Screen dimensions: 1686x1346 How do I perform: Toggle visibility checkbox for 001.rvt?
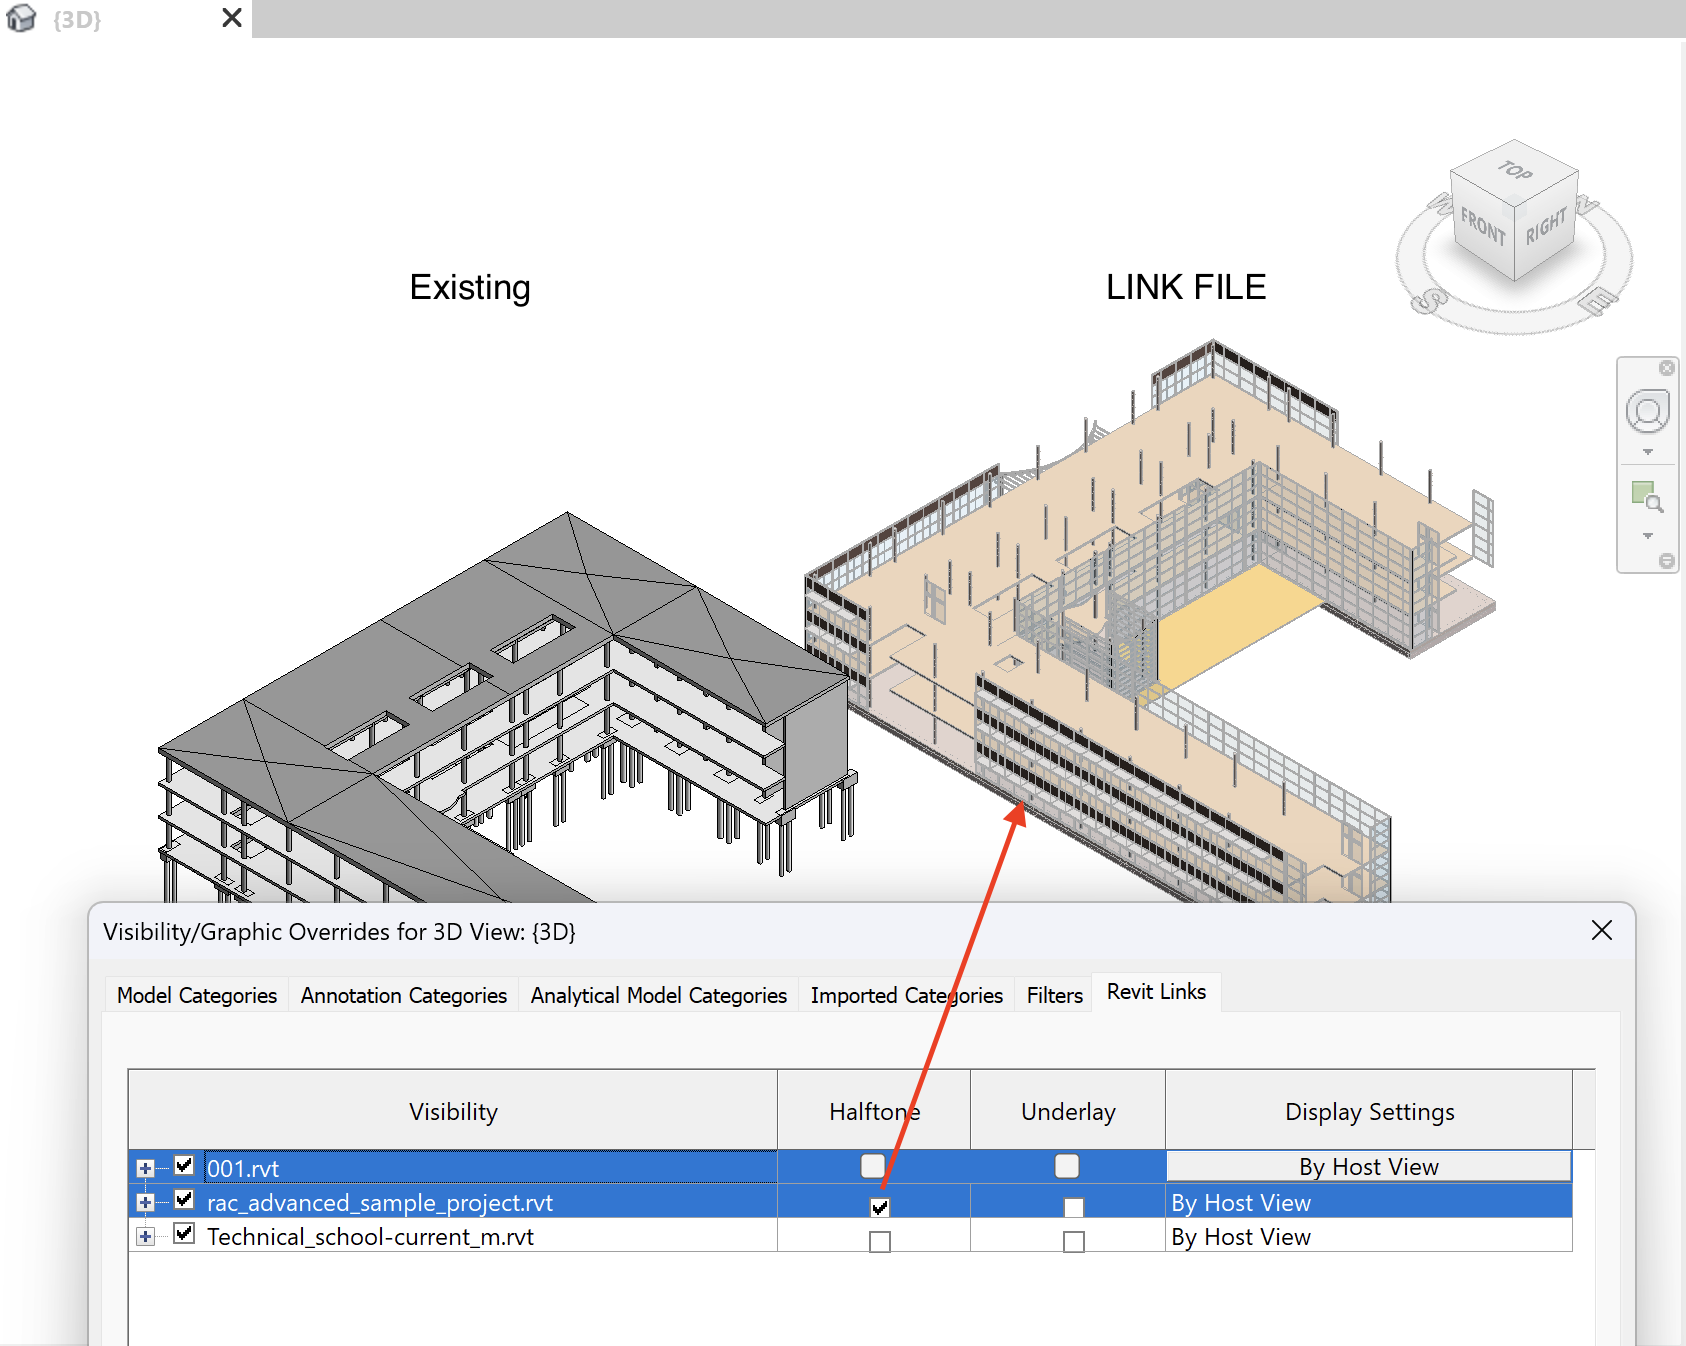(x=184, y=1165)
